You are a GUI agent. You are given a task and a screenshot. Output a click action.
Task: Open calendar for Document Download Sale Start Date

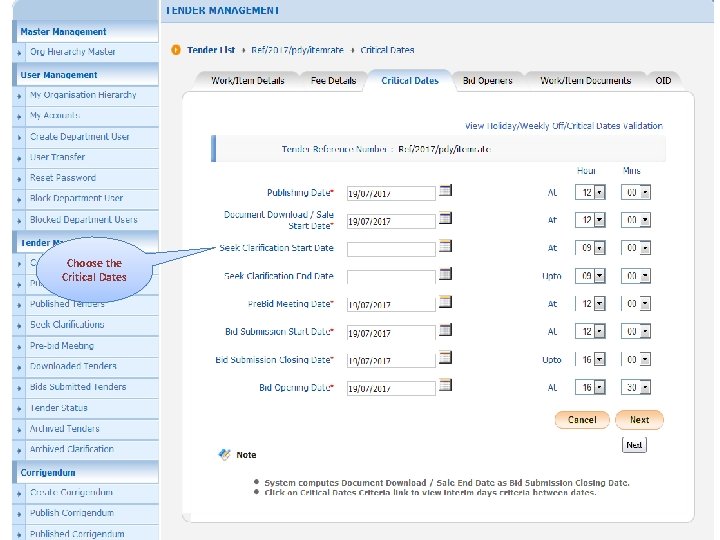point(445,218)
